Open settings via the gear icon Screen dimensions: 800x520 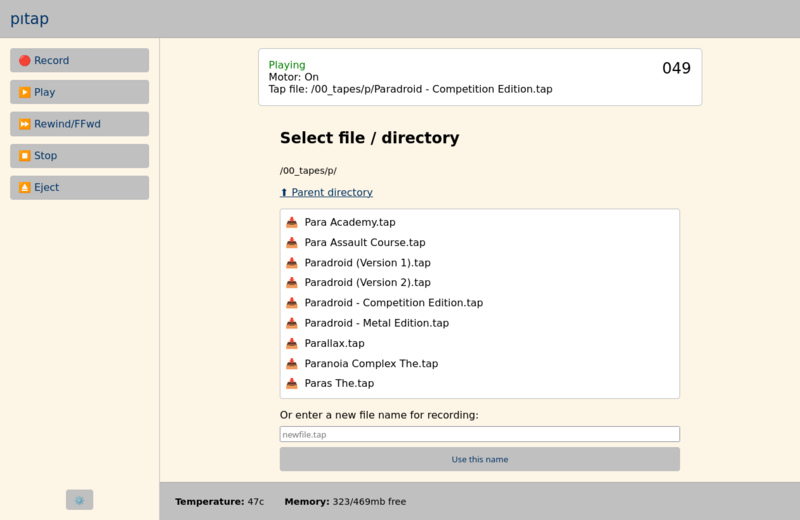80,500
